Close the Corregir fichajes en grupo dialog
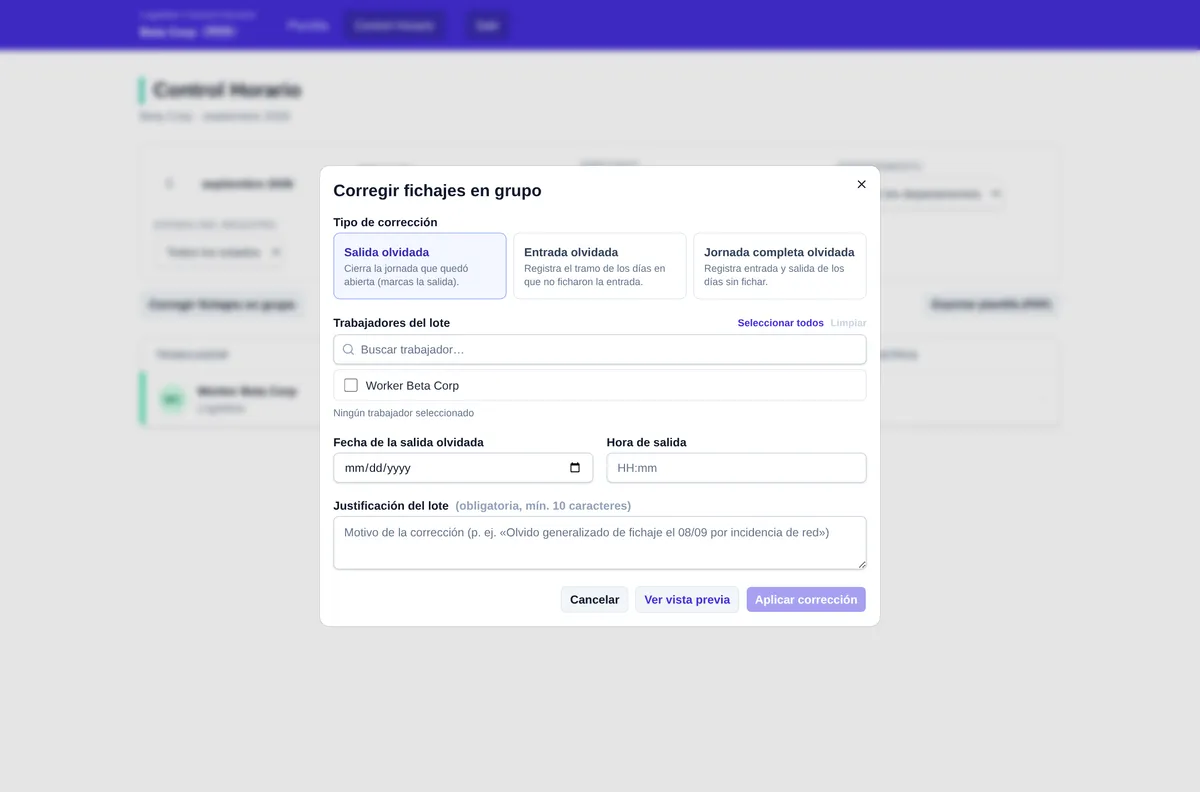This screenshot has width=1200, height=792. (x=861, y=184)
